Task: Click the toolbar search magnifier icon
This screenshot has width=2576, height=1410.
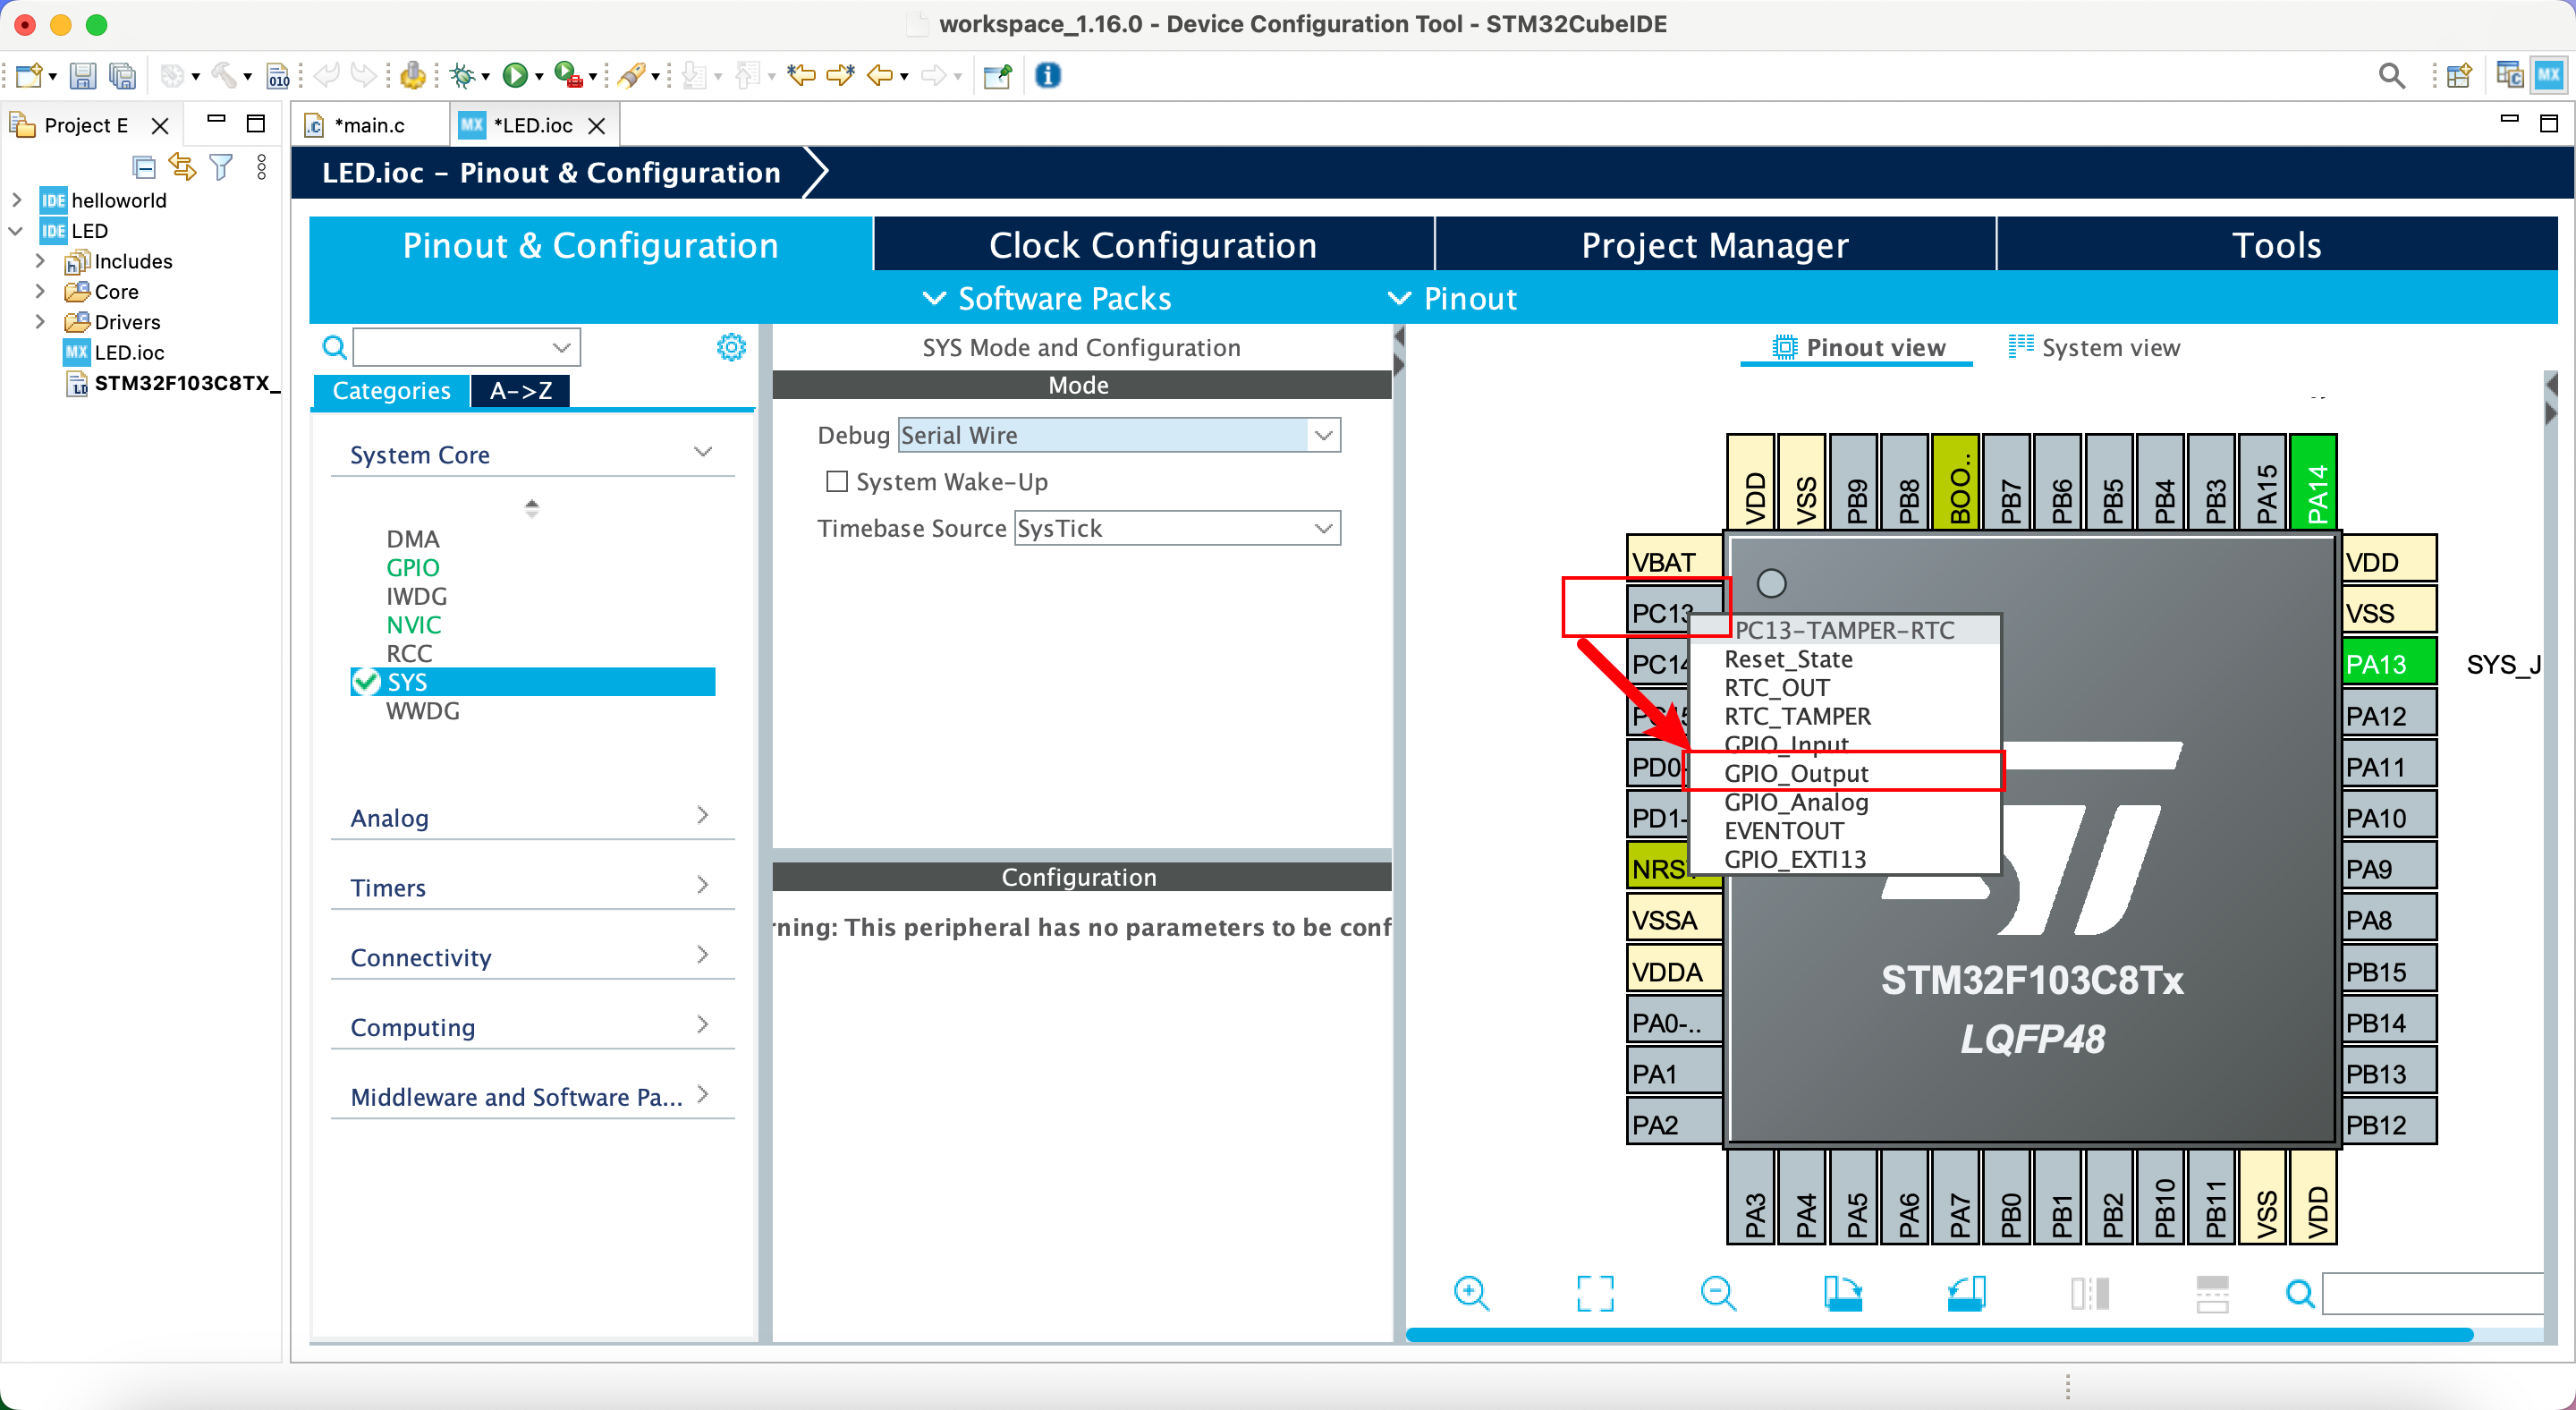Action: pos(2391,75)
